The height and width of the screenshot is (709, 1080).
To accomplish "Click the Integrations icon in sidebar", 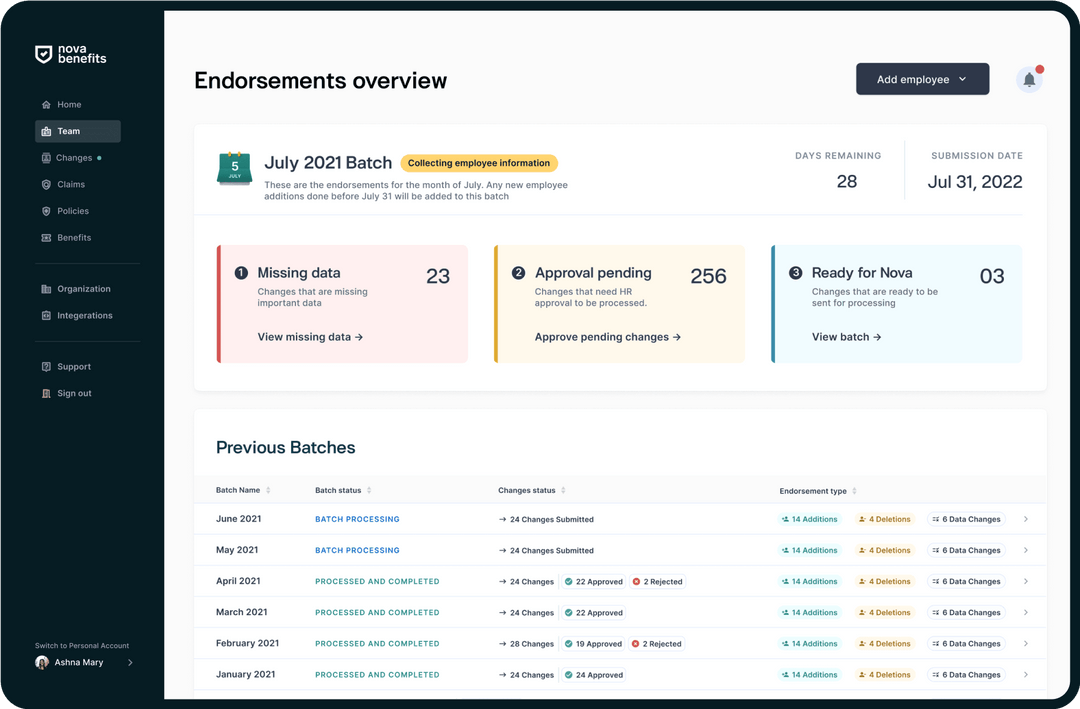I will tap(46, 316).
